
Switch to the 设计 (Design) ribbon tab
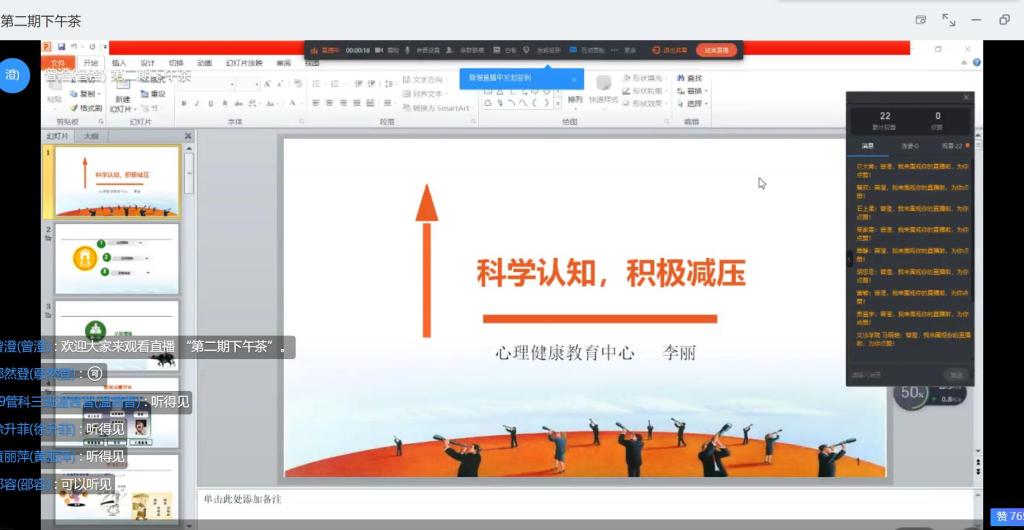148,63
